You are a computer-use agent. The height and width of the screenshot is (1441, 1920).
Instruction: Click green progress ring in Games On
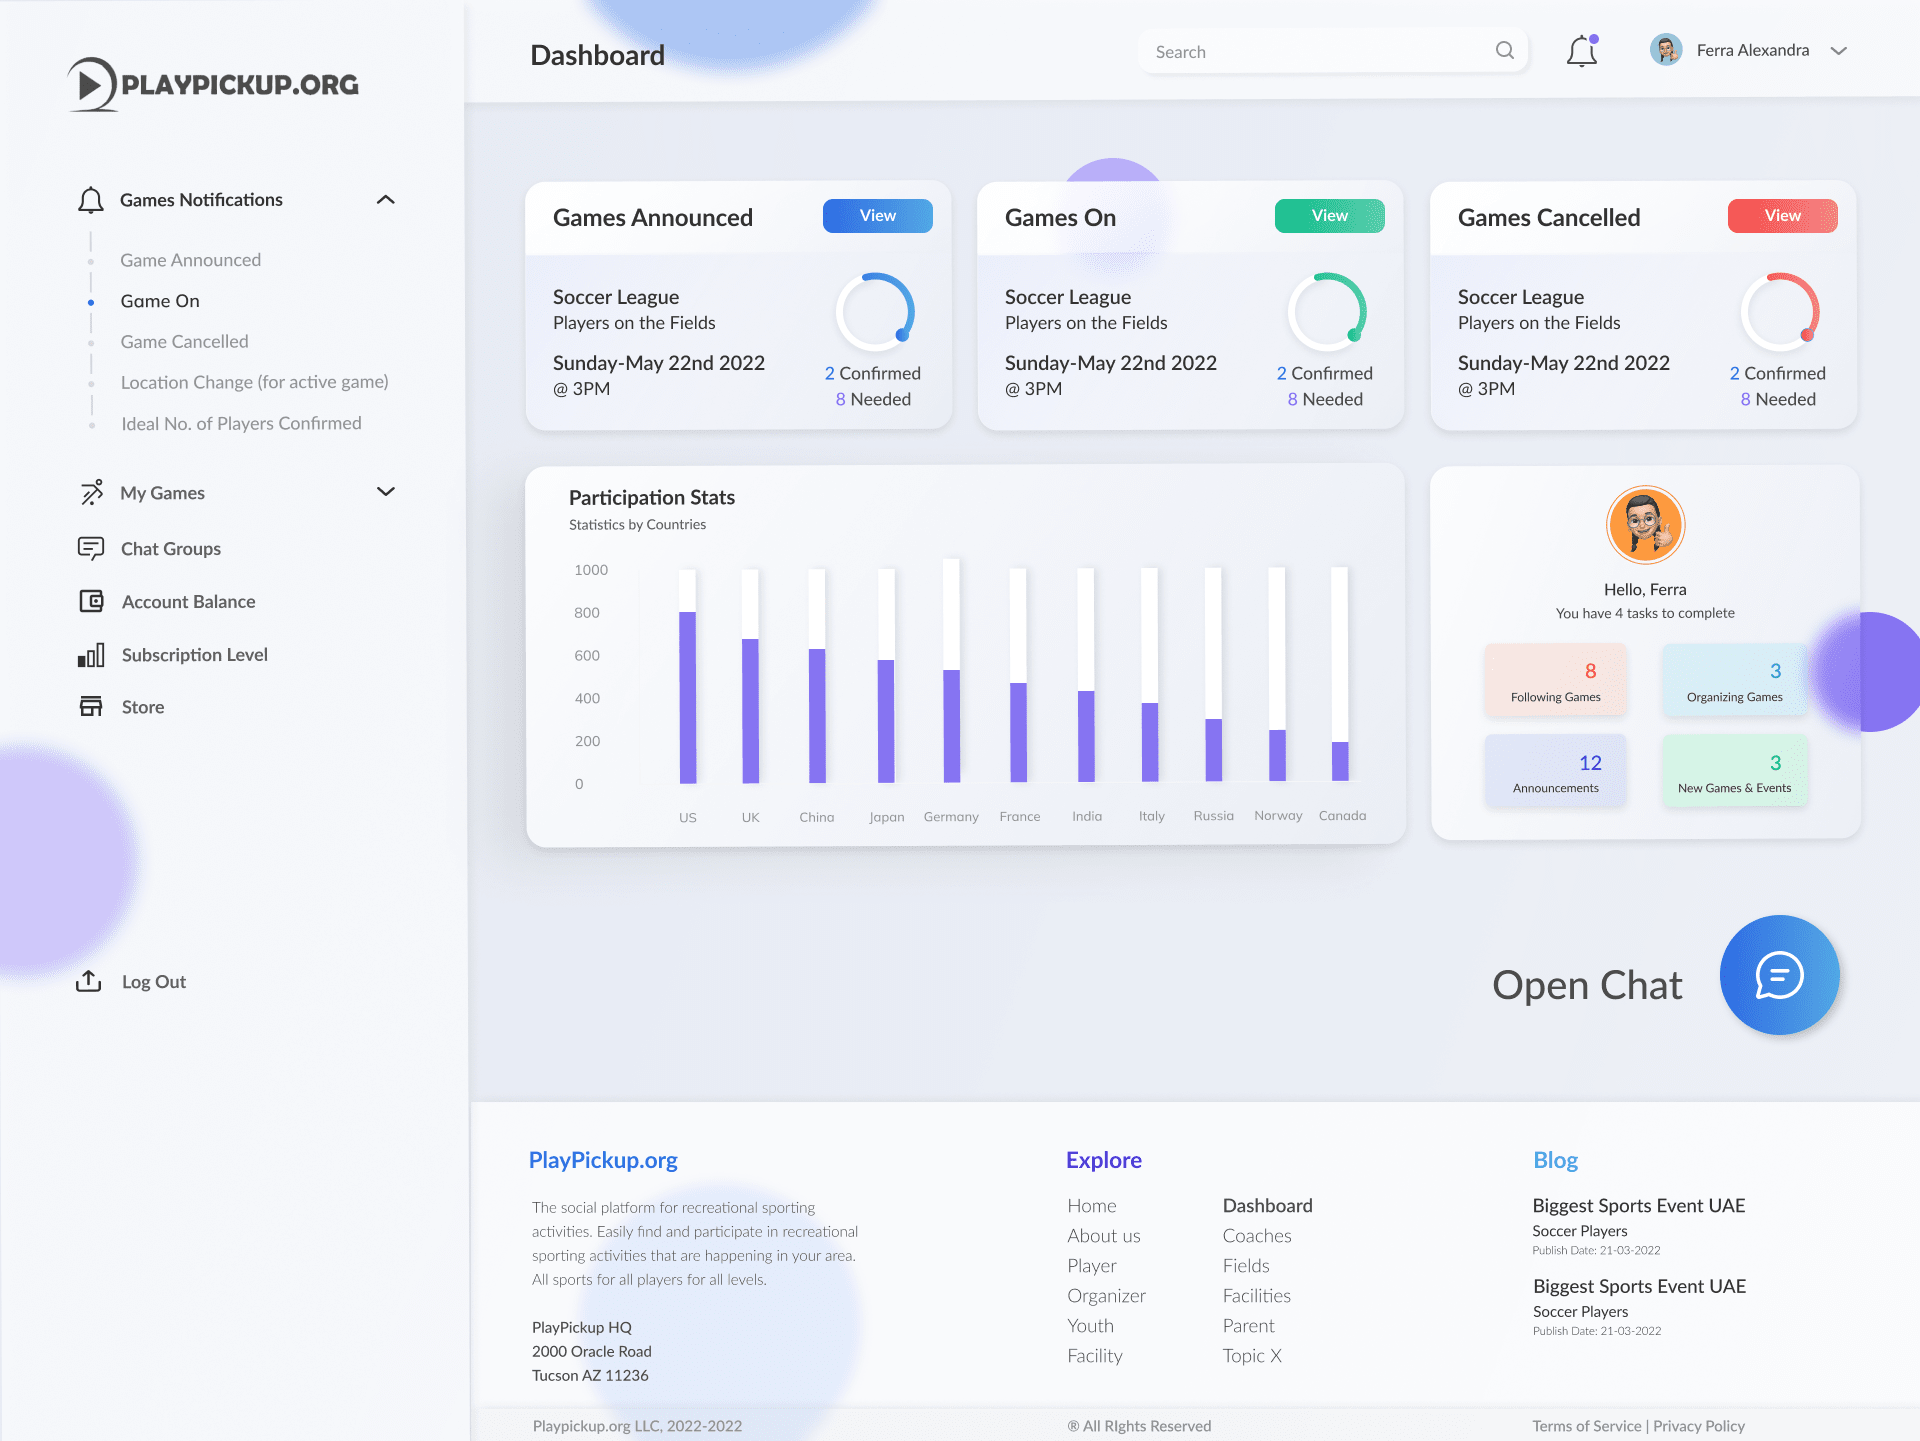coord(1327,312)
